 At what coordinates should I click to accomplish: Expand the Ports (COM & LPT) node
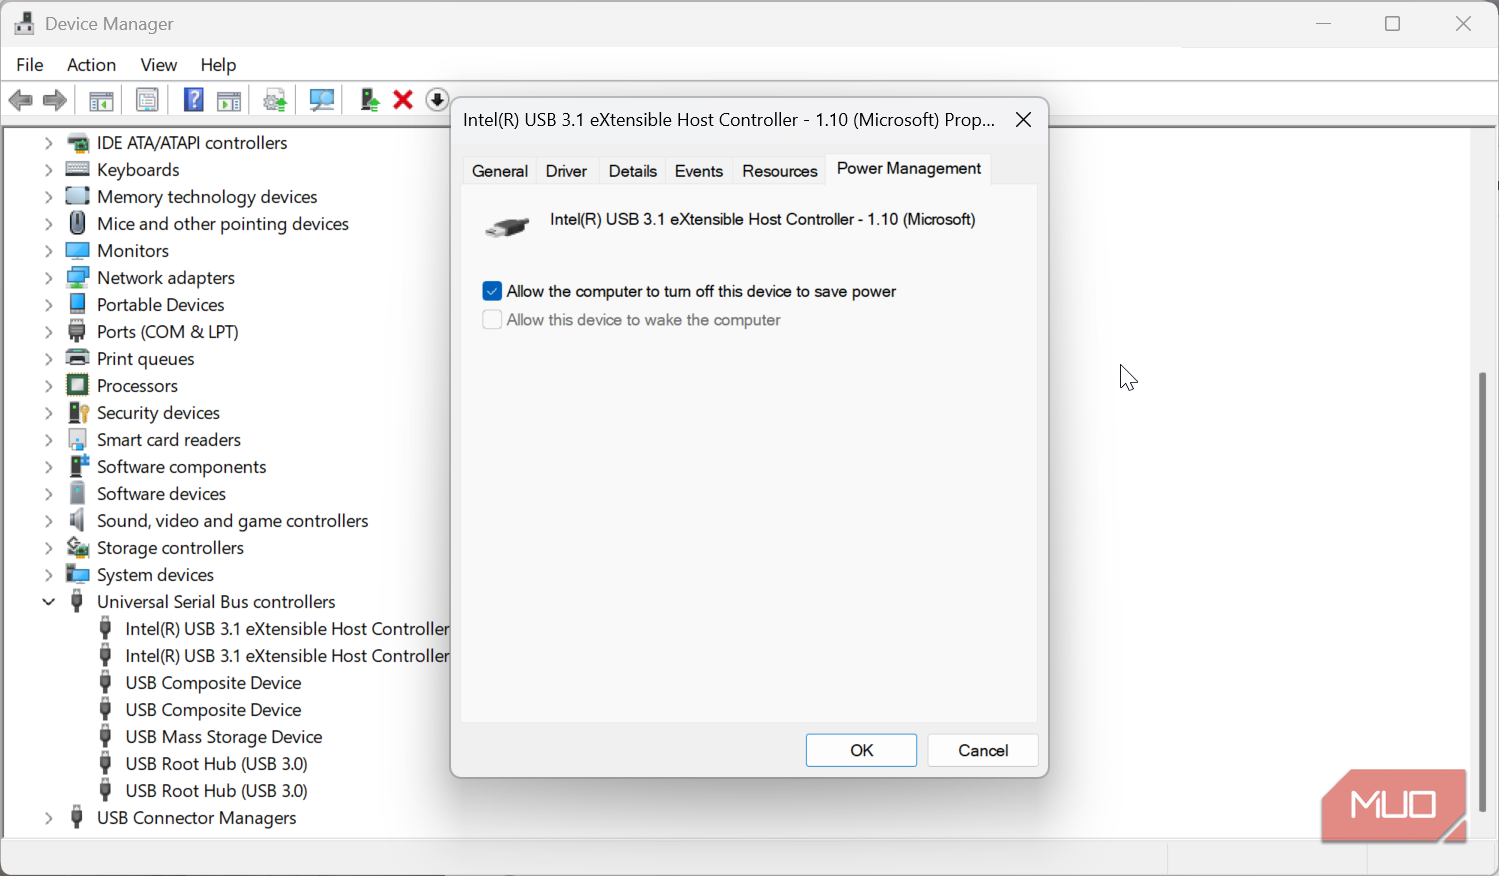[48, 332]
